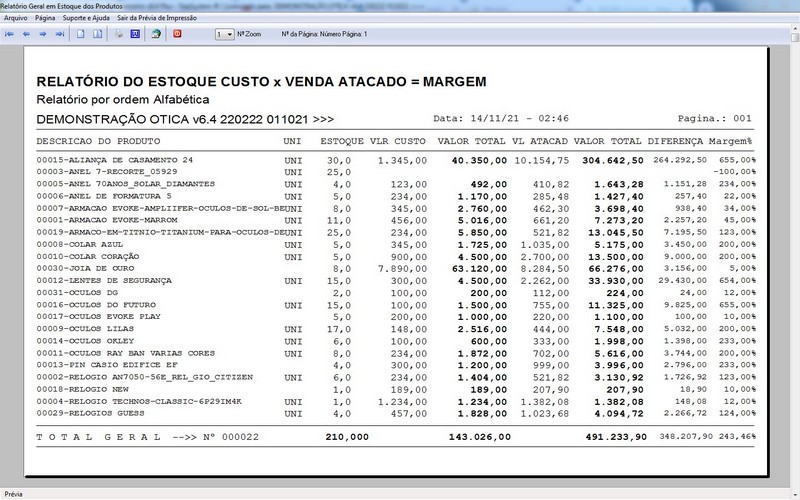Click total value '143.026,00'
The image size is (800, 500).
[480, 437]
